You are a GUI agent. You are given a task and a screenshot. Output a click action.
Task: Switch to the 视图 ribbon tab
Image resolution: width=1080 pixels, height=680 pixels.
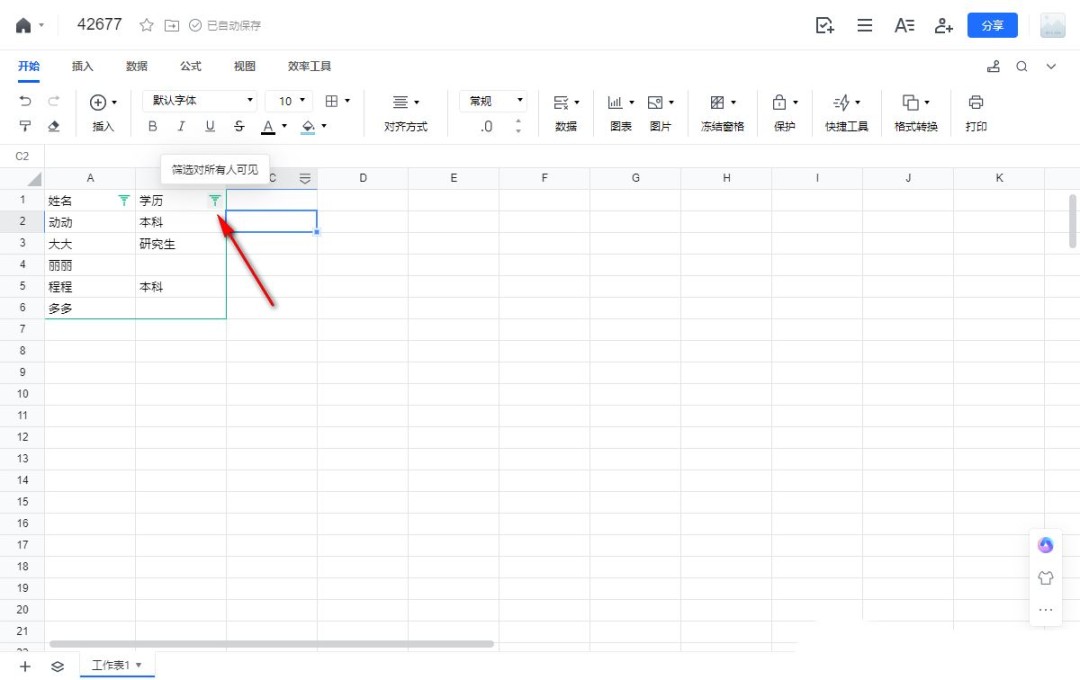244,65
